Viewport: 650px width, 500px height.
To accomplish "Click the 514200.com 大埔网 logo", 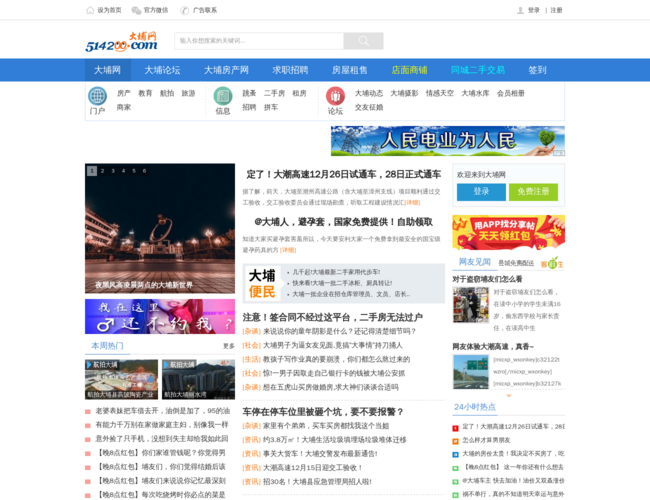I will [121, 42].
